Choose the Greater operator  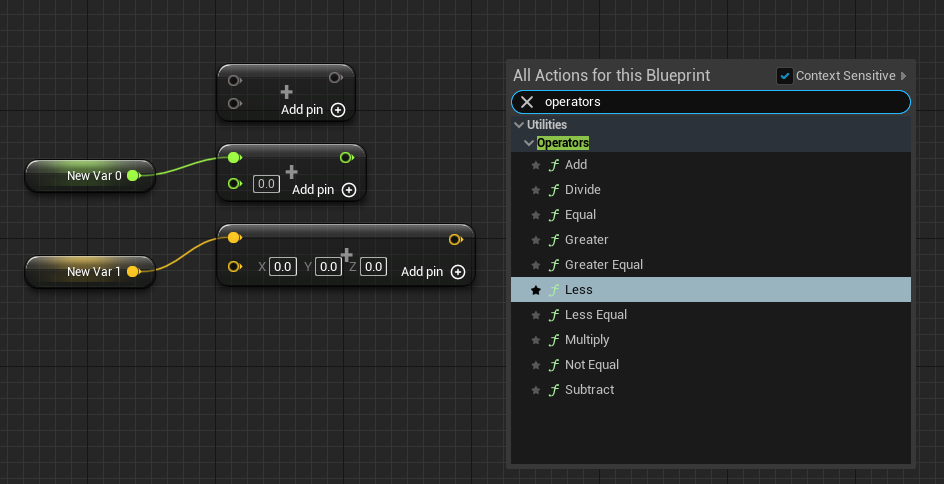710,240
